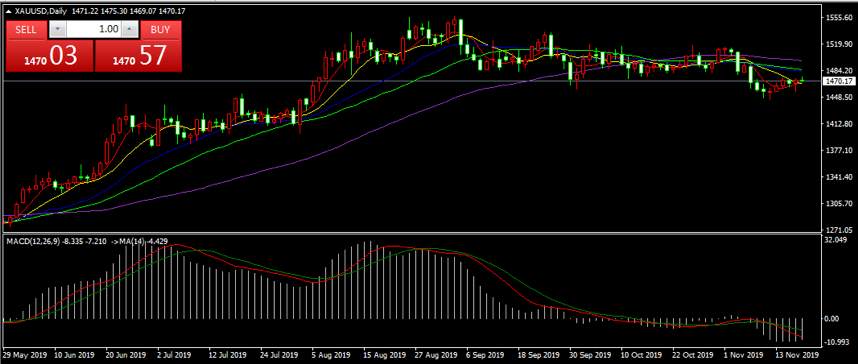Click the 1305.70 price scale label
Screen dimensions: 858x364
839,204
